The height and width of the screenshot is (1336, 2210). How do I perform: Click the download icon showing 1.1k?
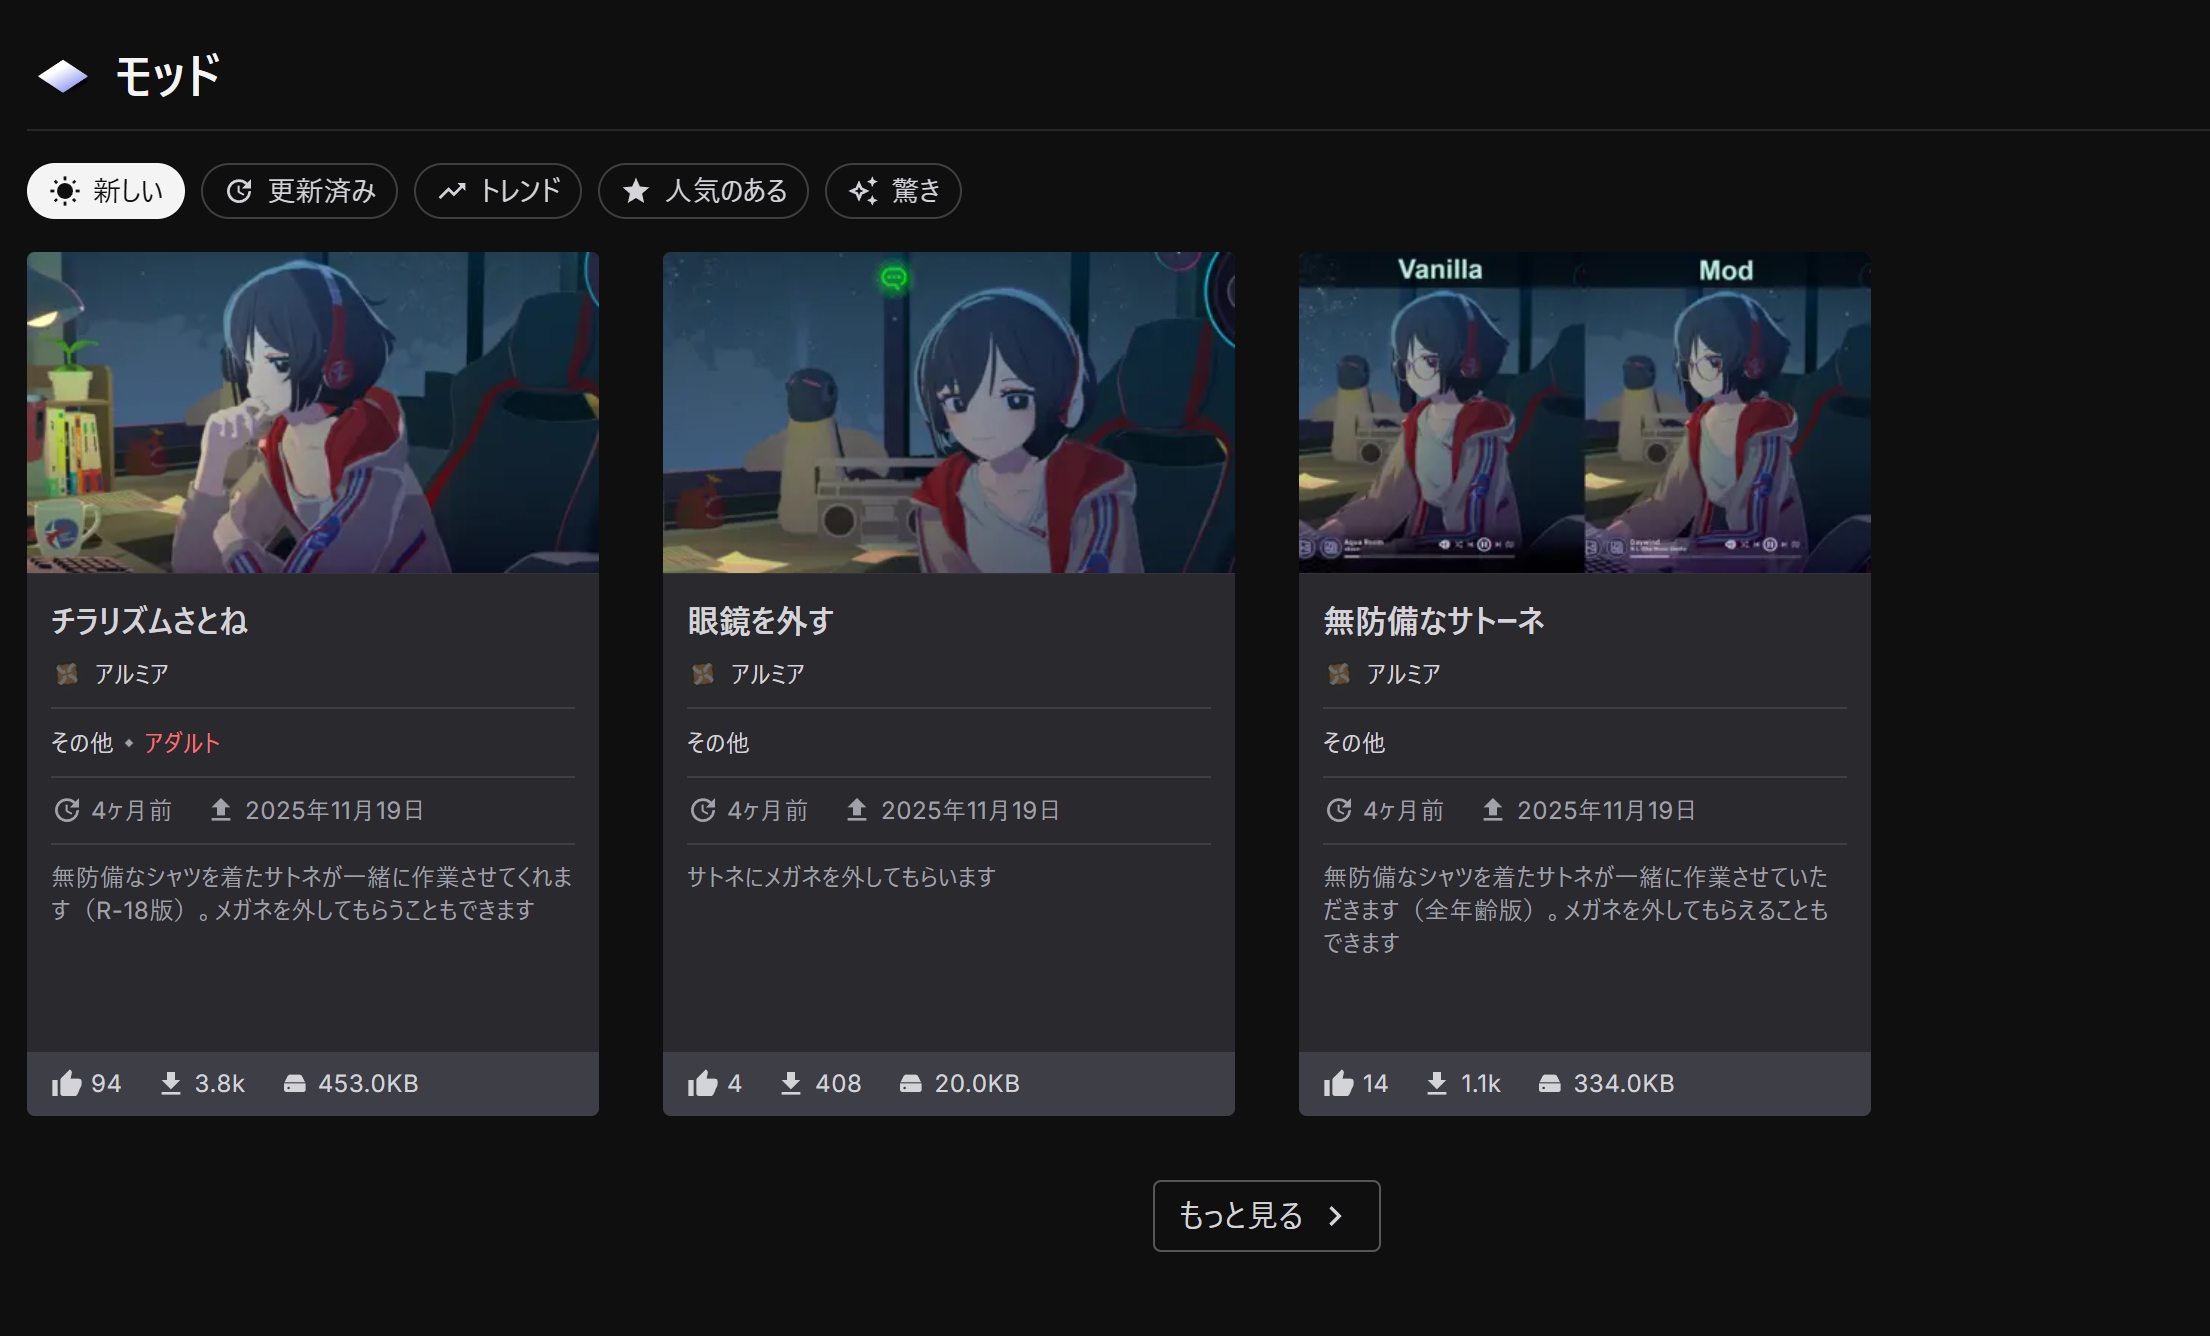(x=1437, y=1083)
